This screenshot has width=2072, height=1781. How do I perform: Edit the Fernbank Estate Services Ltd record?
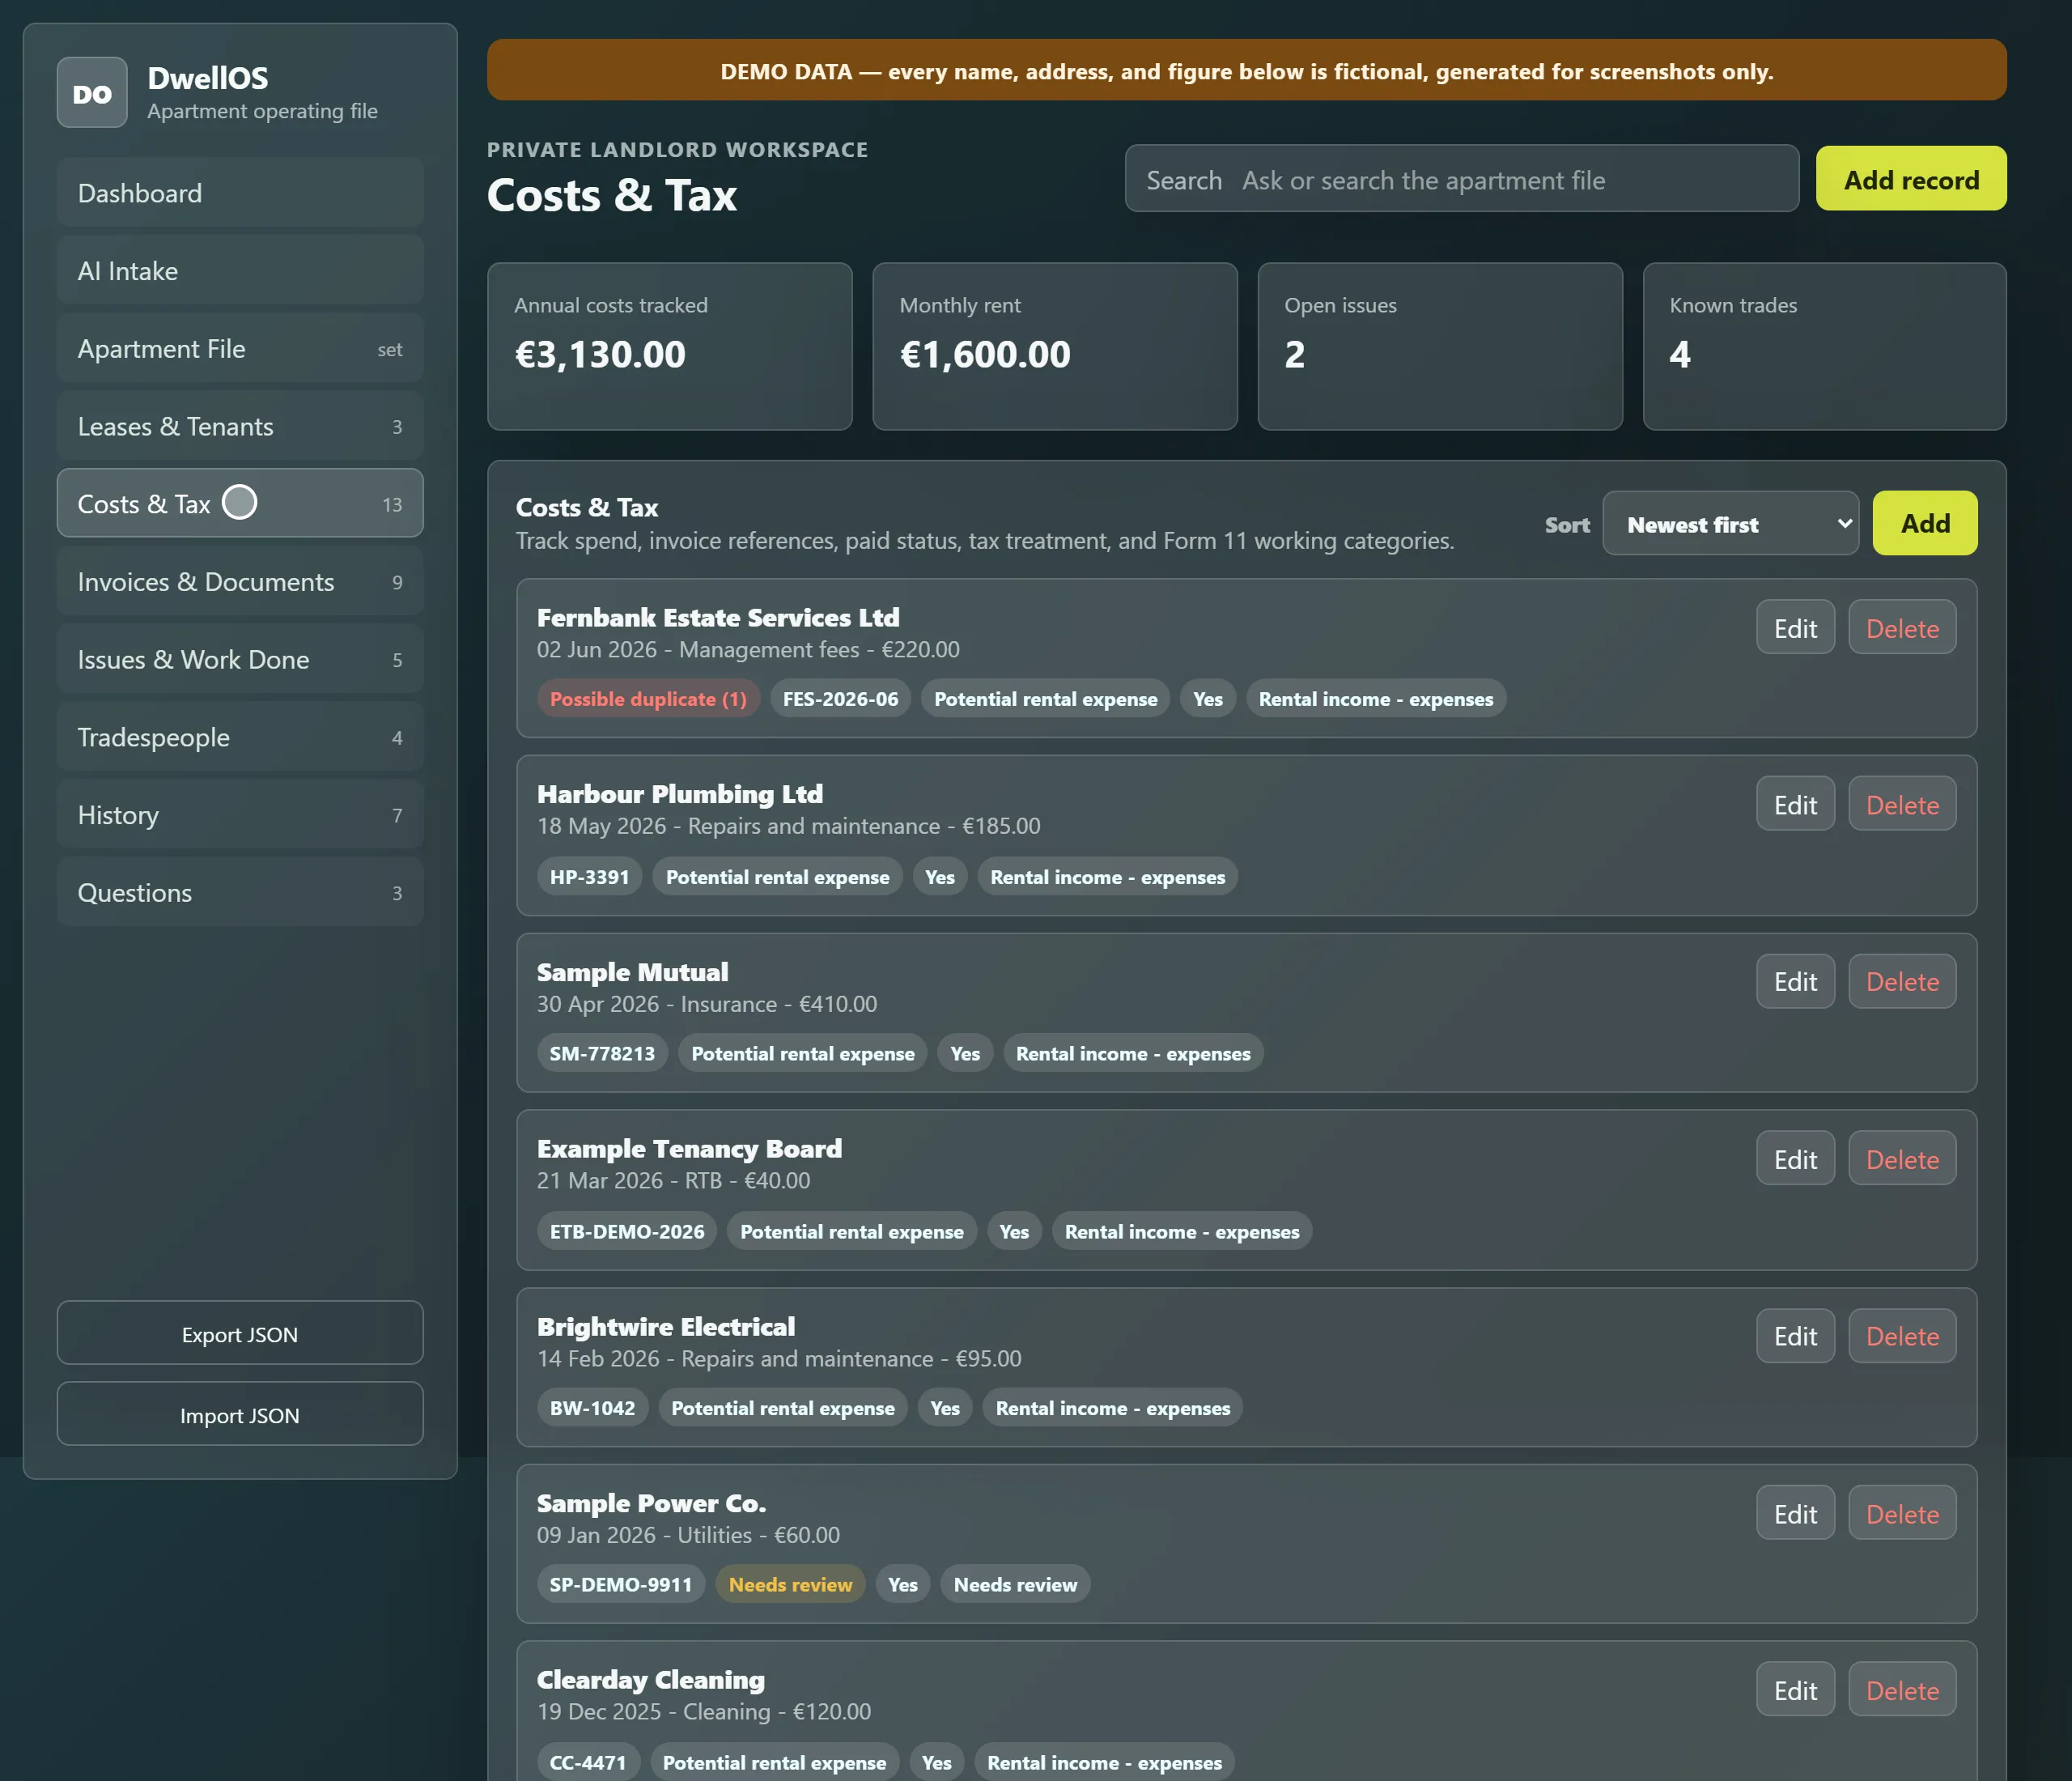pos(1795,628)
